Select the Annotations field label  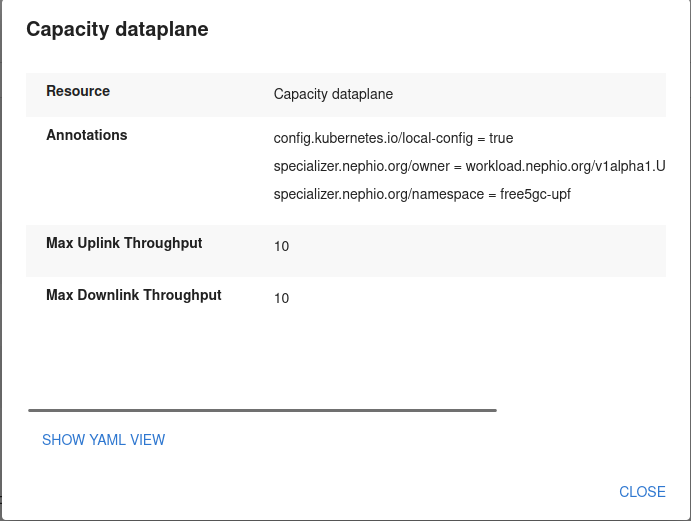pos(87,135)
